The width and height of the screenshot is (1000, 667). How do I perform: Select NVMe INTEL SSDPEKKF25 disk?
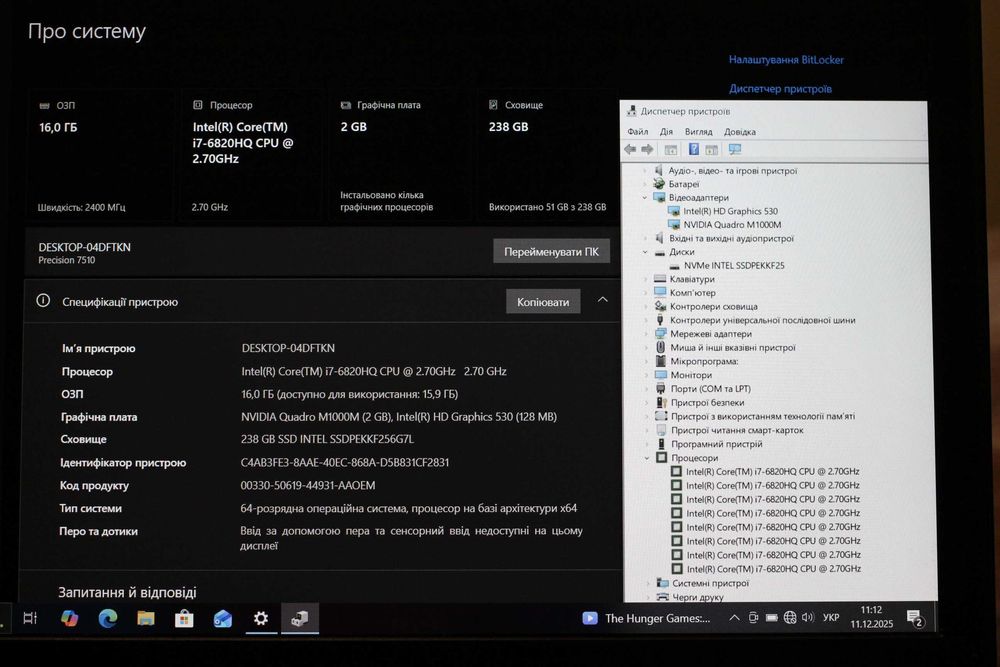coord(734,265)
